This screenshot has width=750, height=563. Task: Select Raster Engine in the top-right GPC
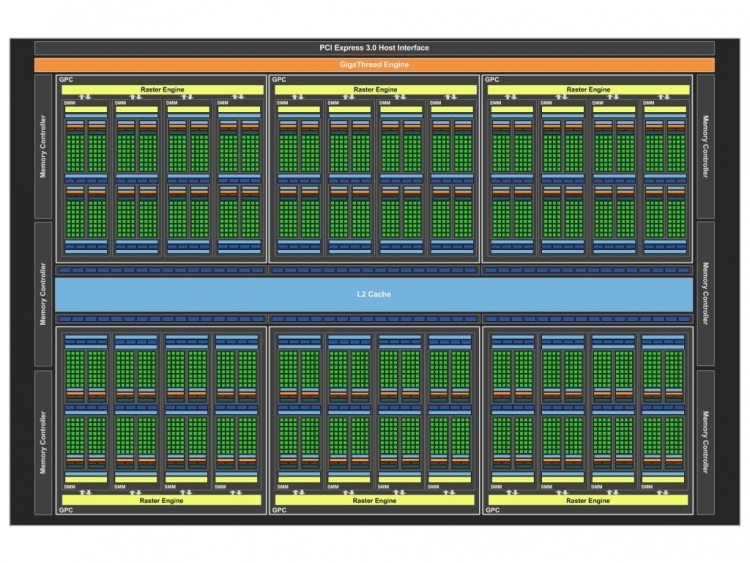pos(588,89)
